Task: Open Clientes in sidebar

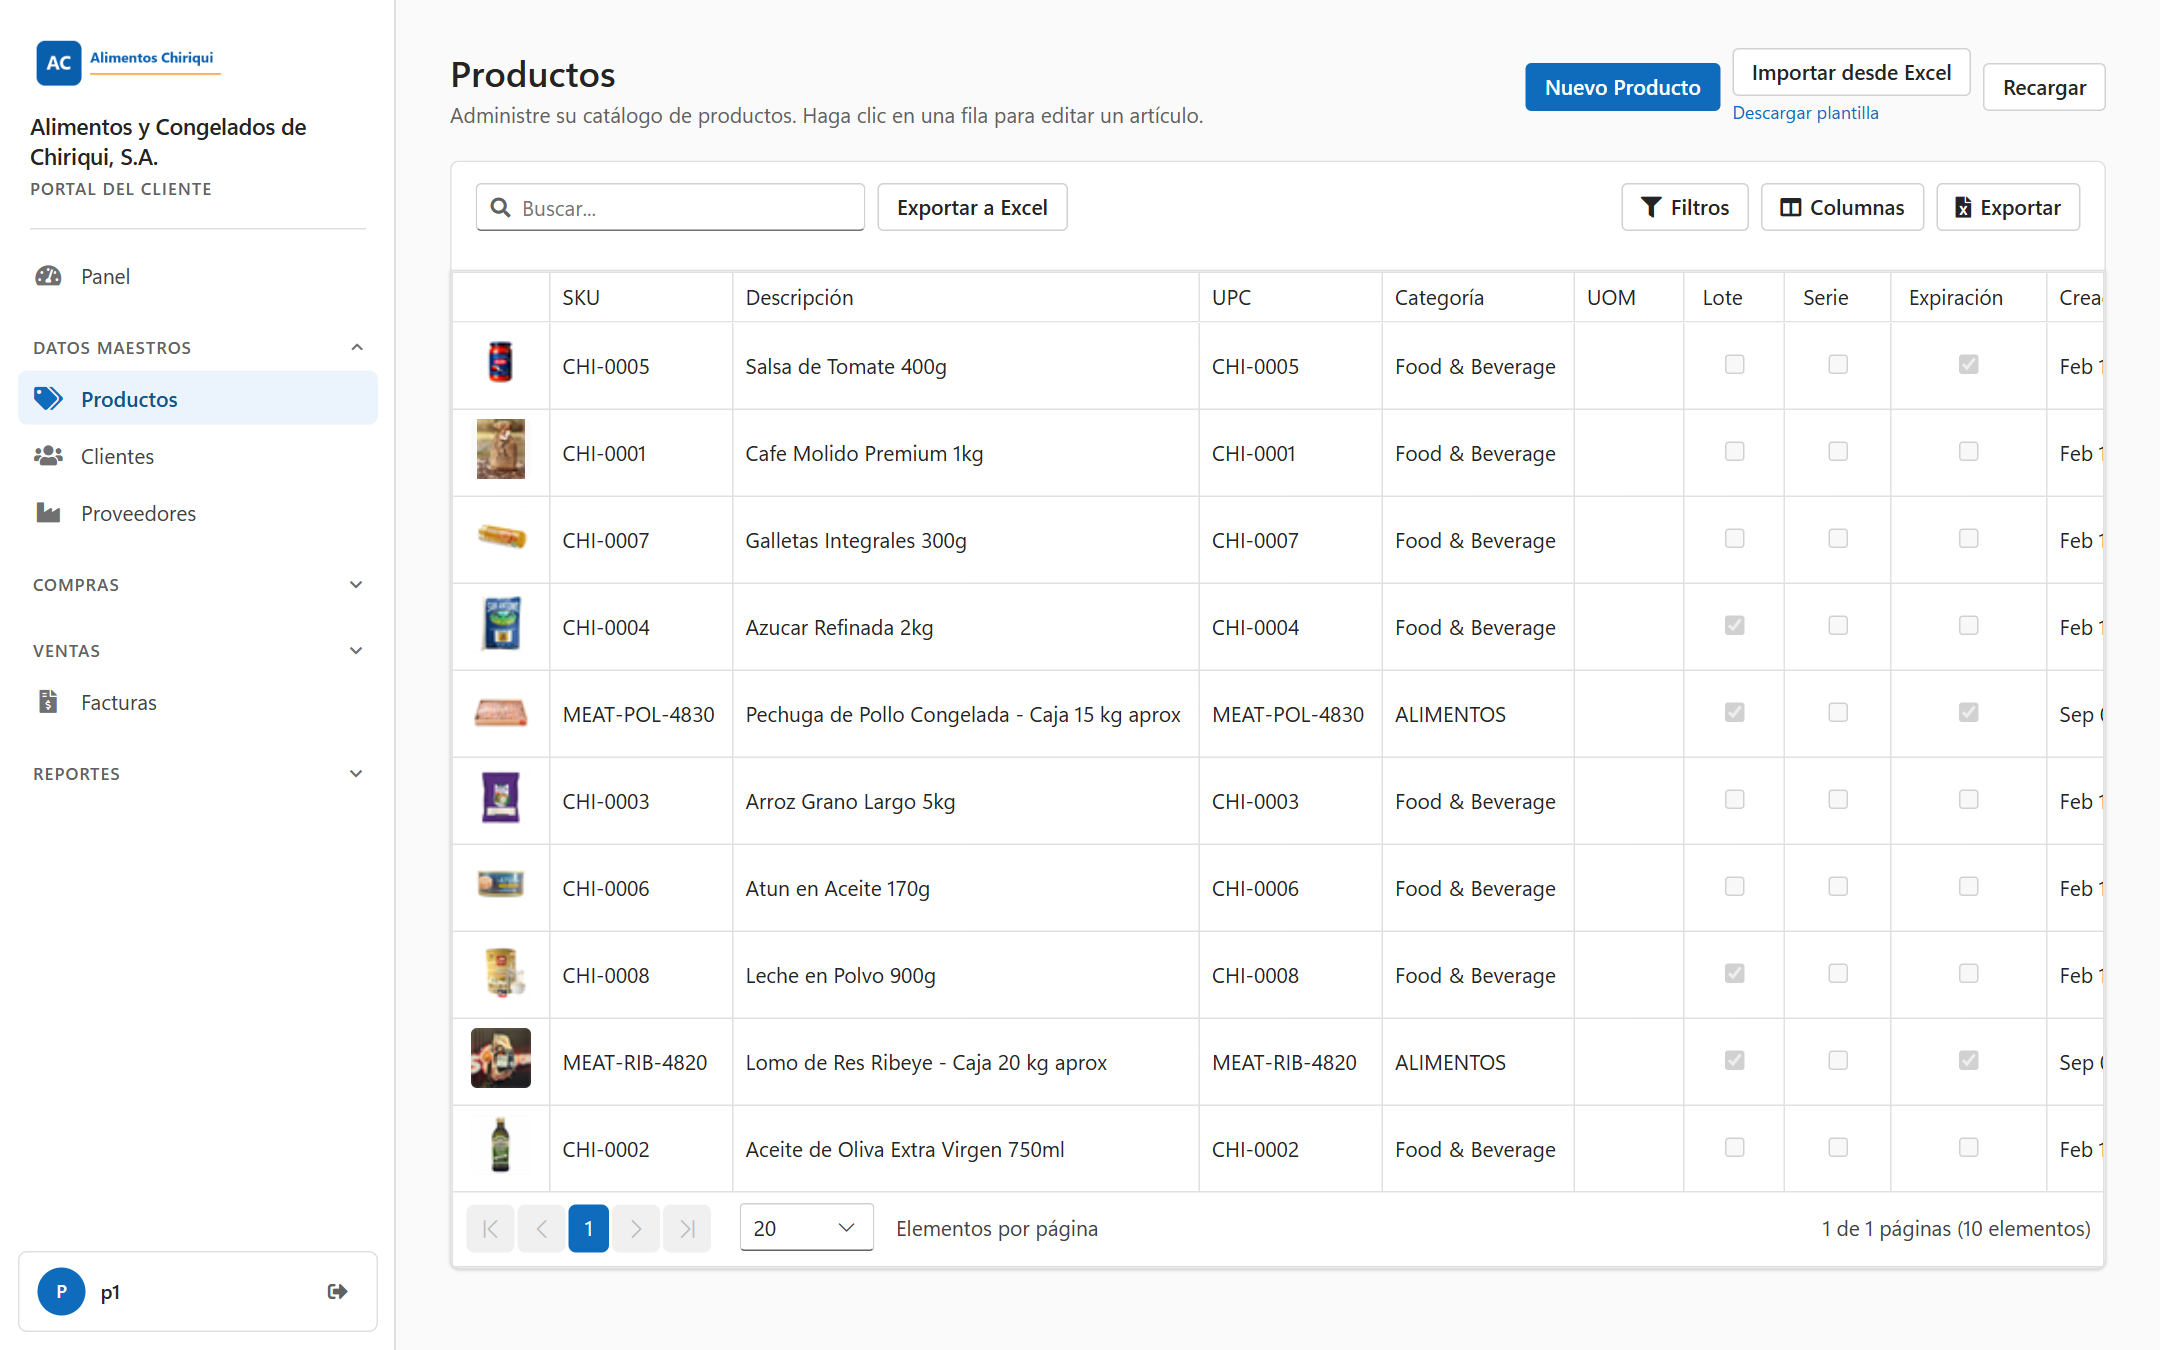Action: pos(198,456)
